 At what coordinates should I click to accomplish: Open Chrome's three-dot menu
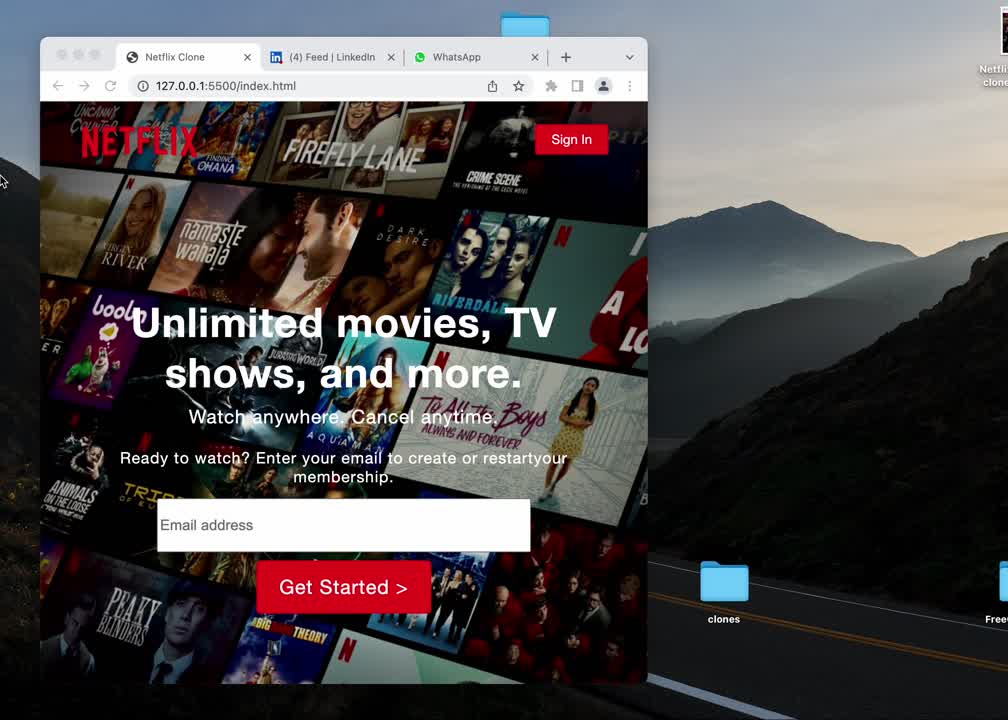click(x=629, y=86)
